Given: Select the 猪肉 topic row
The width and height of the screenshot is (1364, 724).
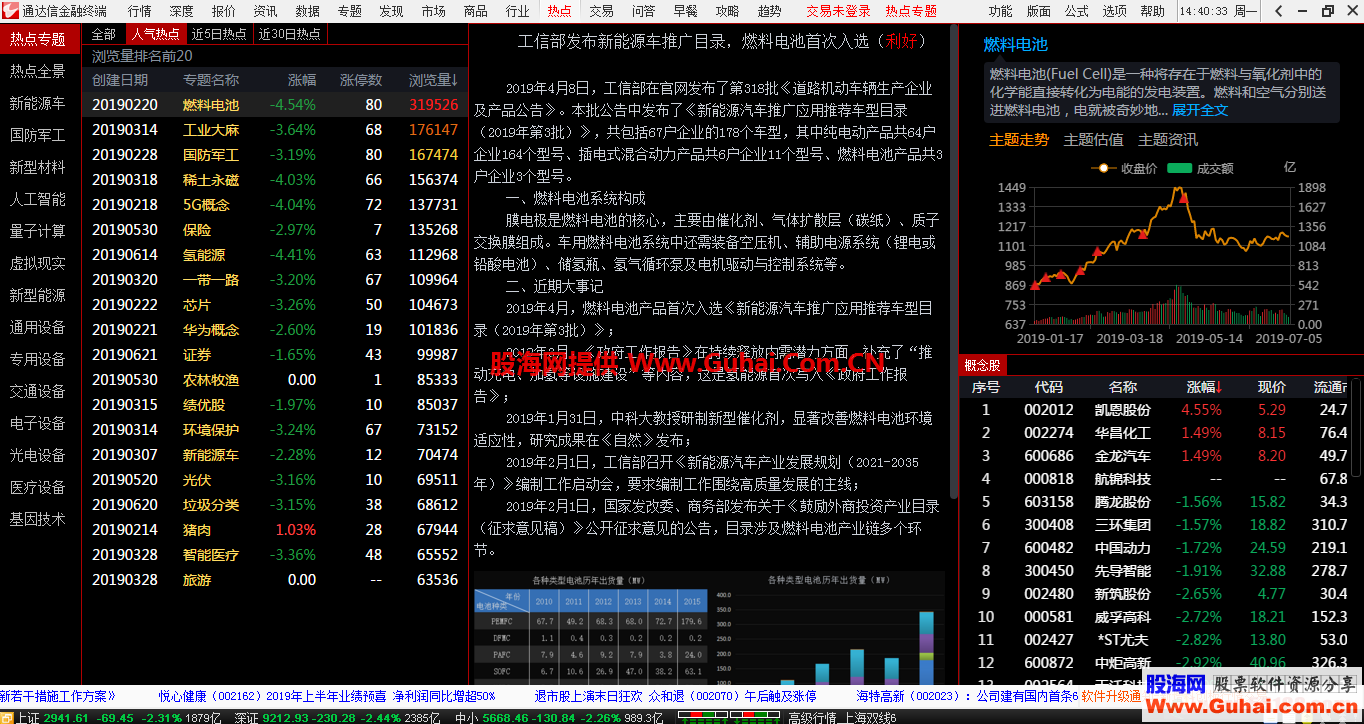Looking at the screenshot, I should (x=275, y=530).
